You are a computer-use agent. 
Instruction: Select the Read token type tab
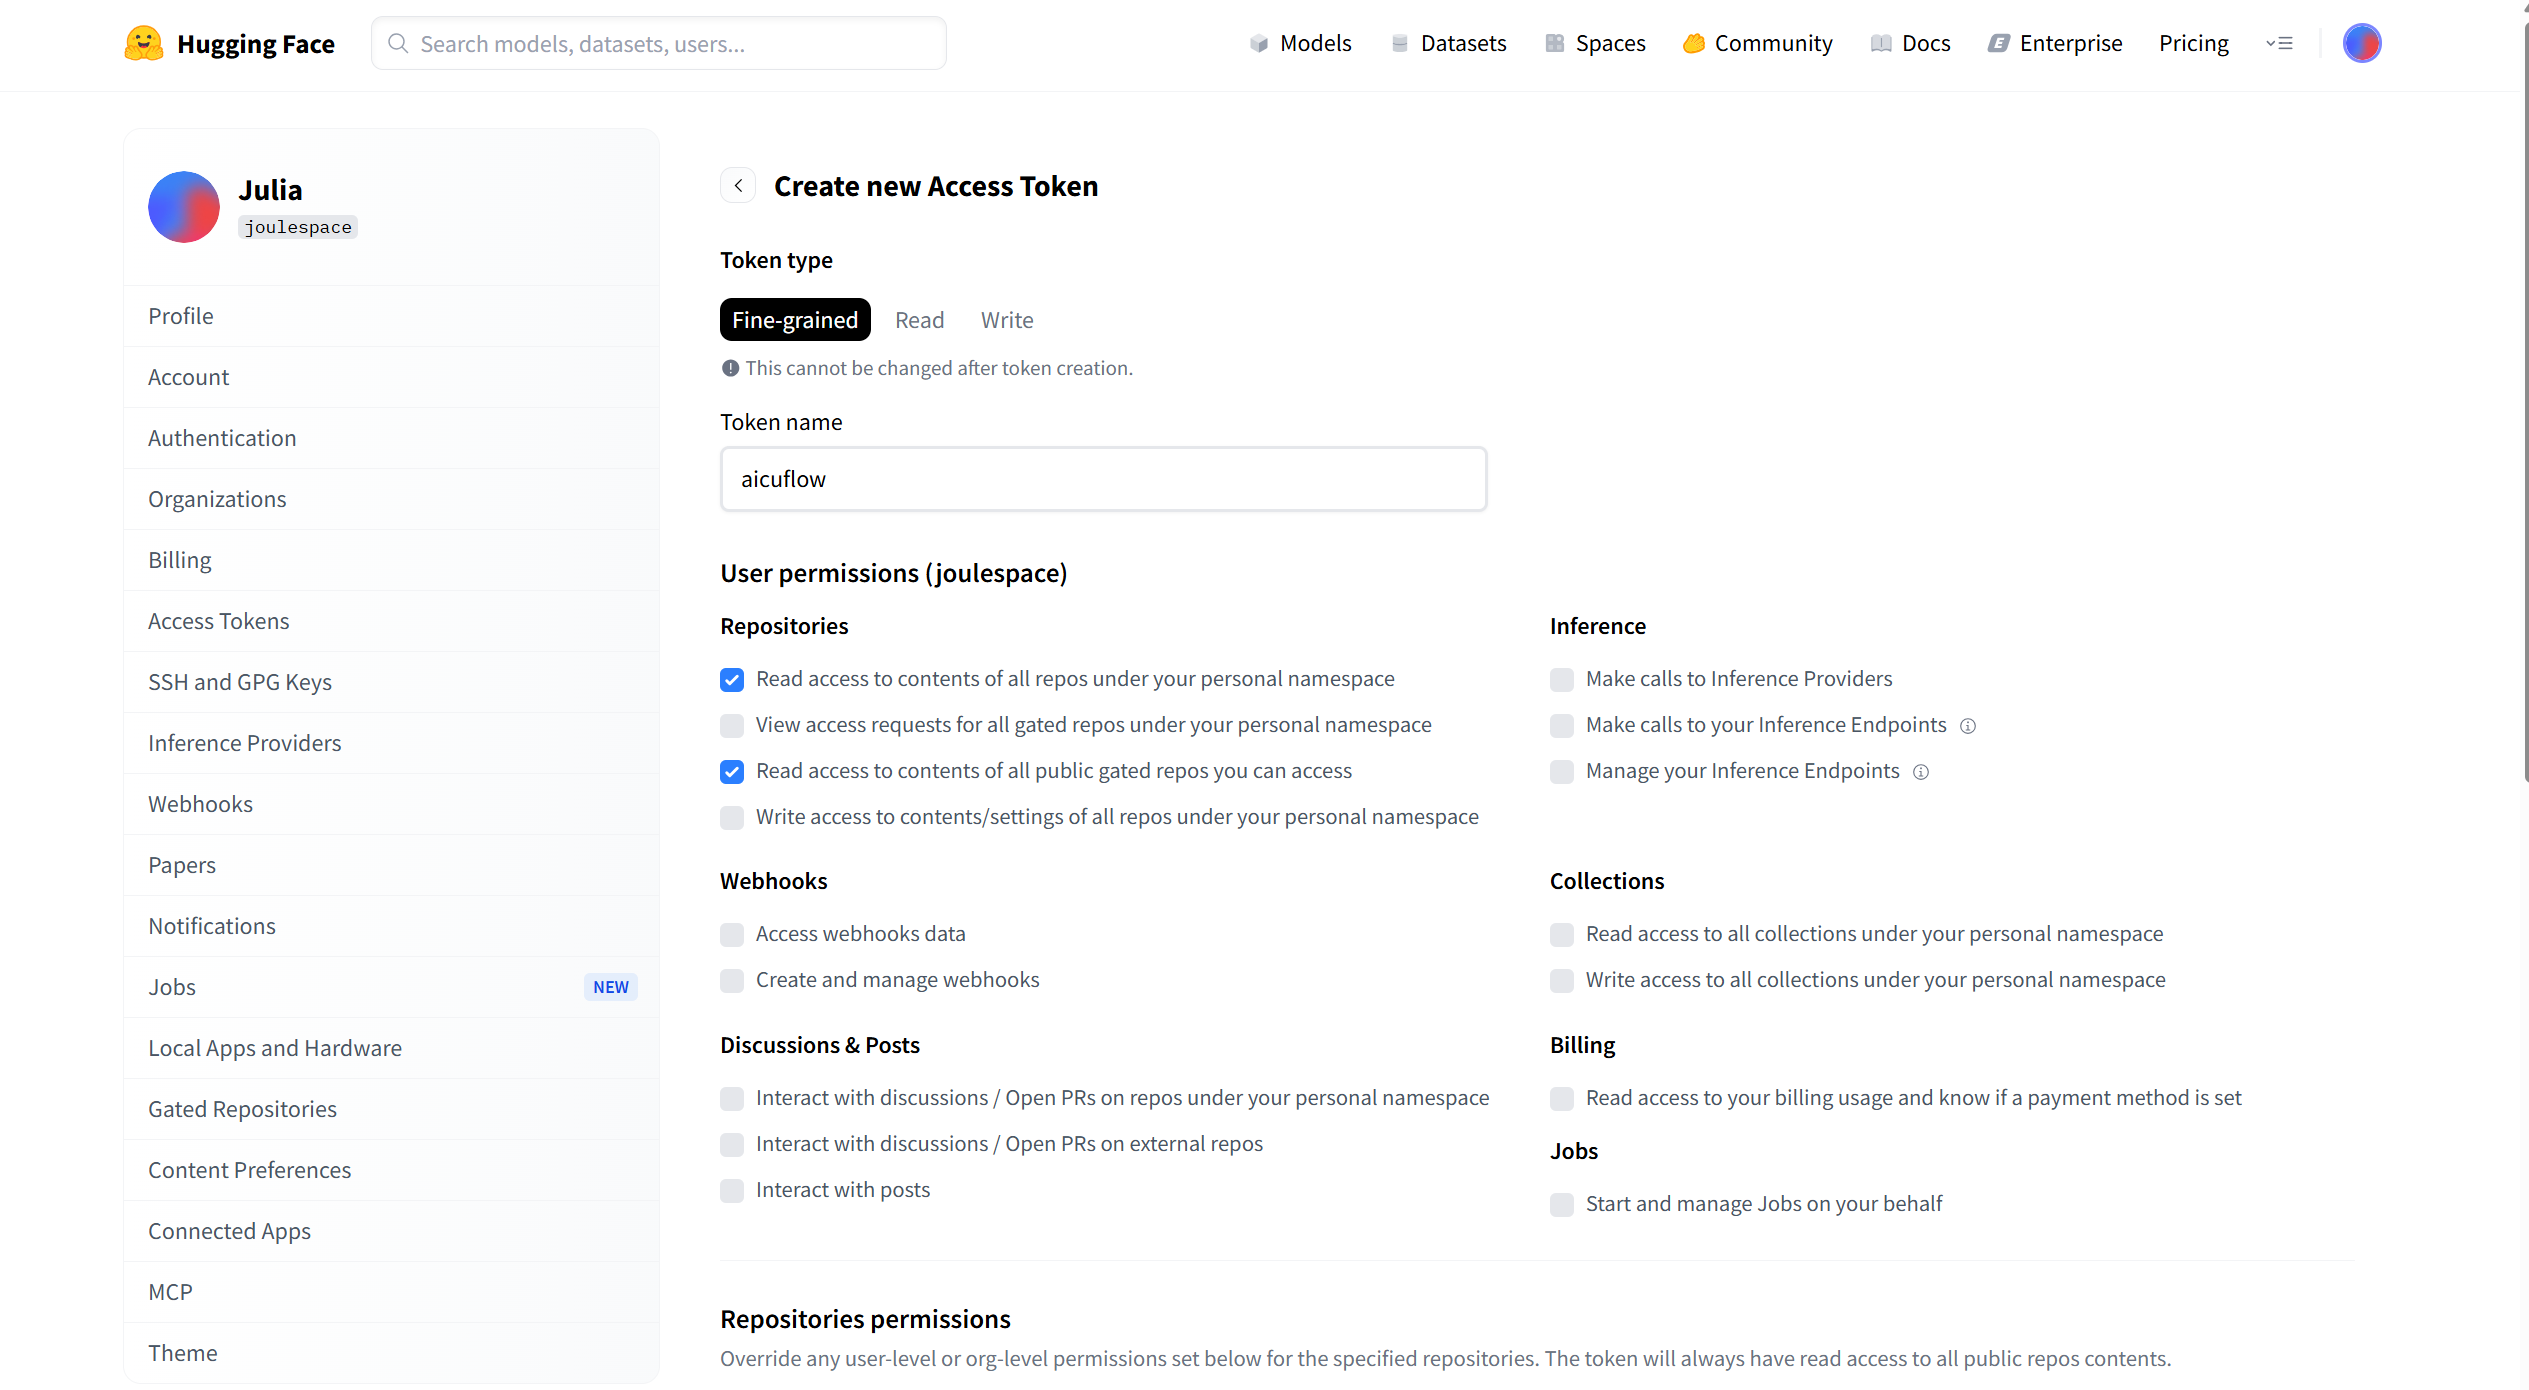coord(919,320)
